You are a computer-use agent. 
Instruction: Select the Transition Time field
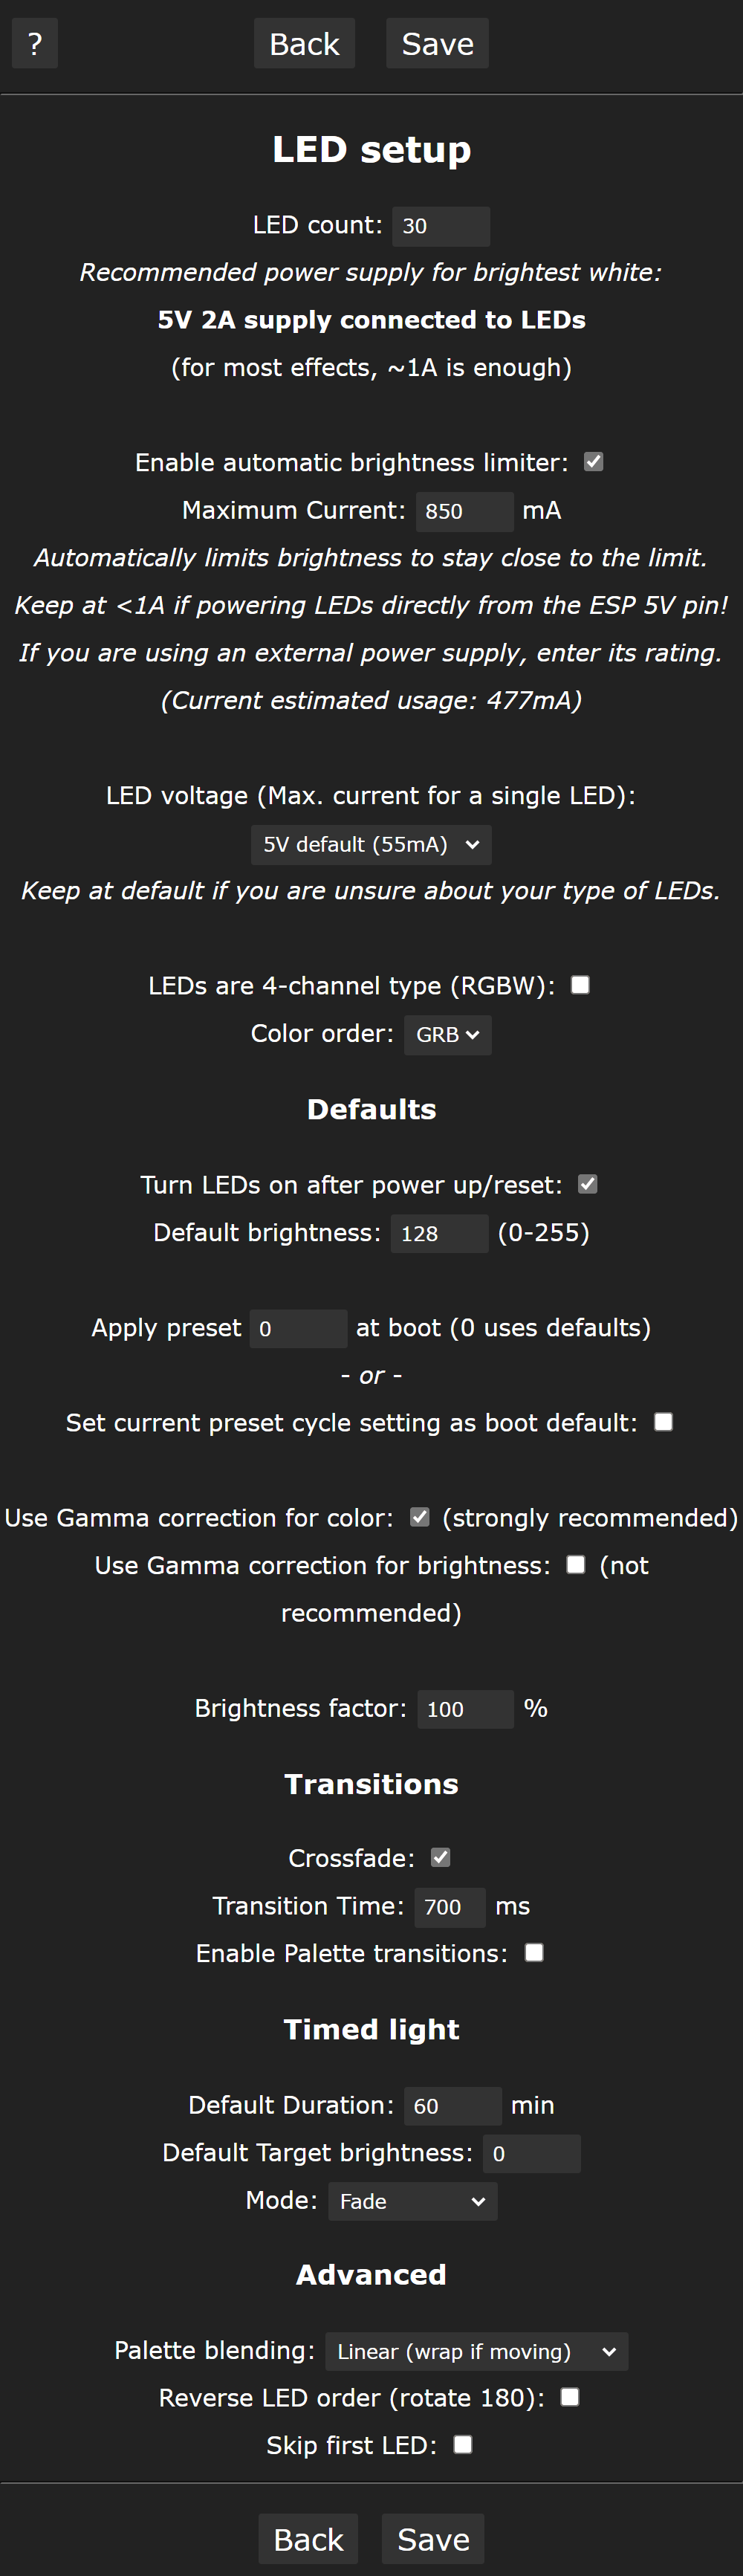pos(449,1906)
